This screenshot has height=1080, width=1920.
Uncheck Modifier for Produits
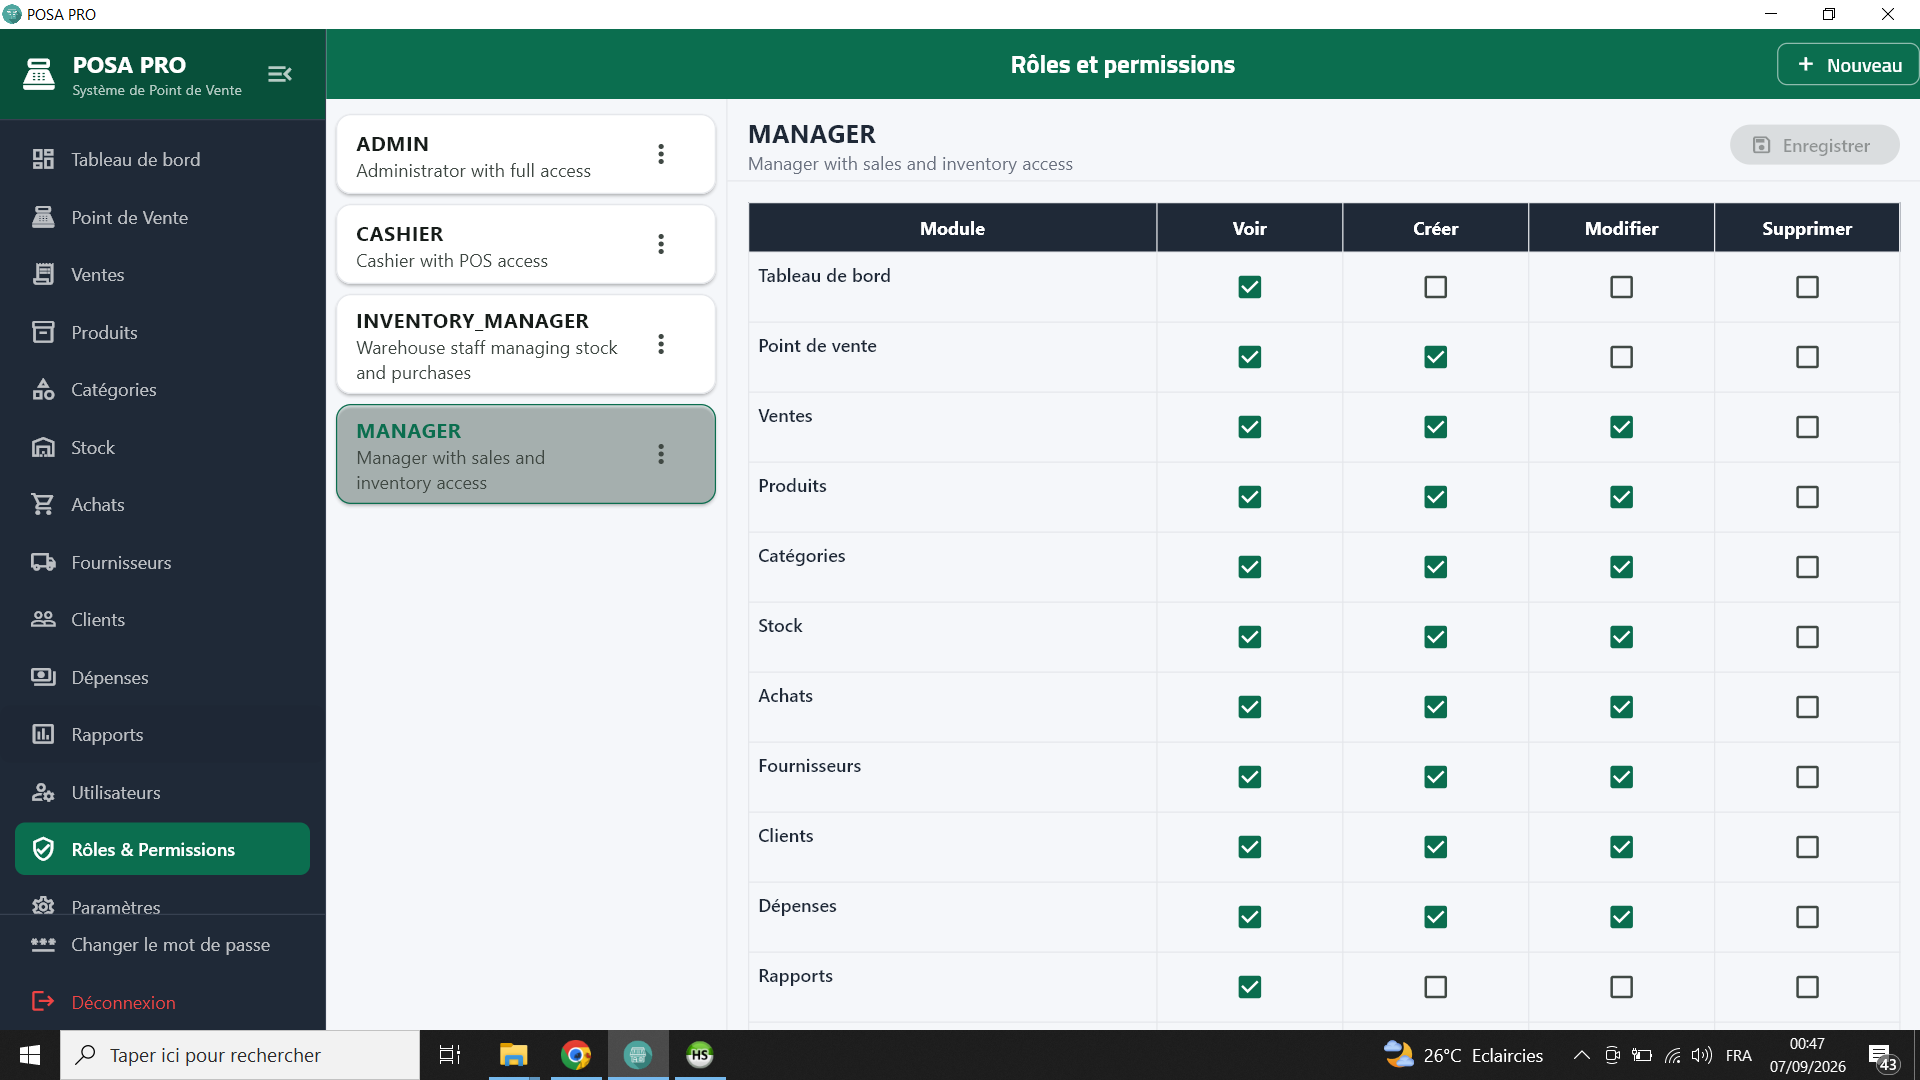(x=1621, y=497)
